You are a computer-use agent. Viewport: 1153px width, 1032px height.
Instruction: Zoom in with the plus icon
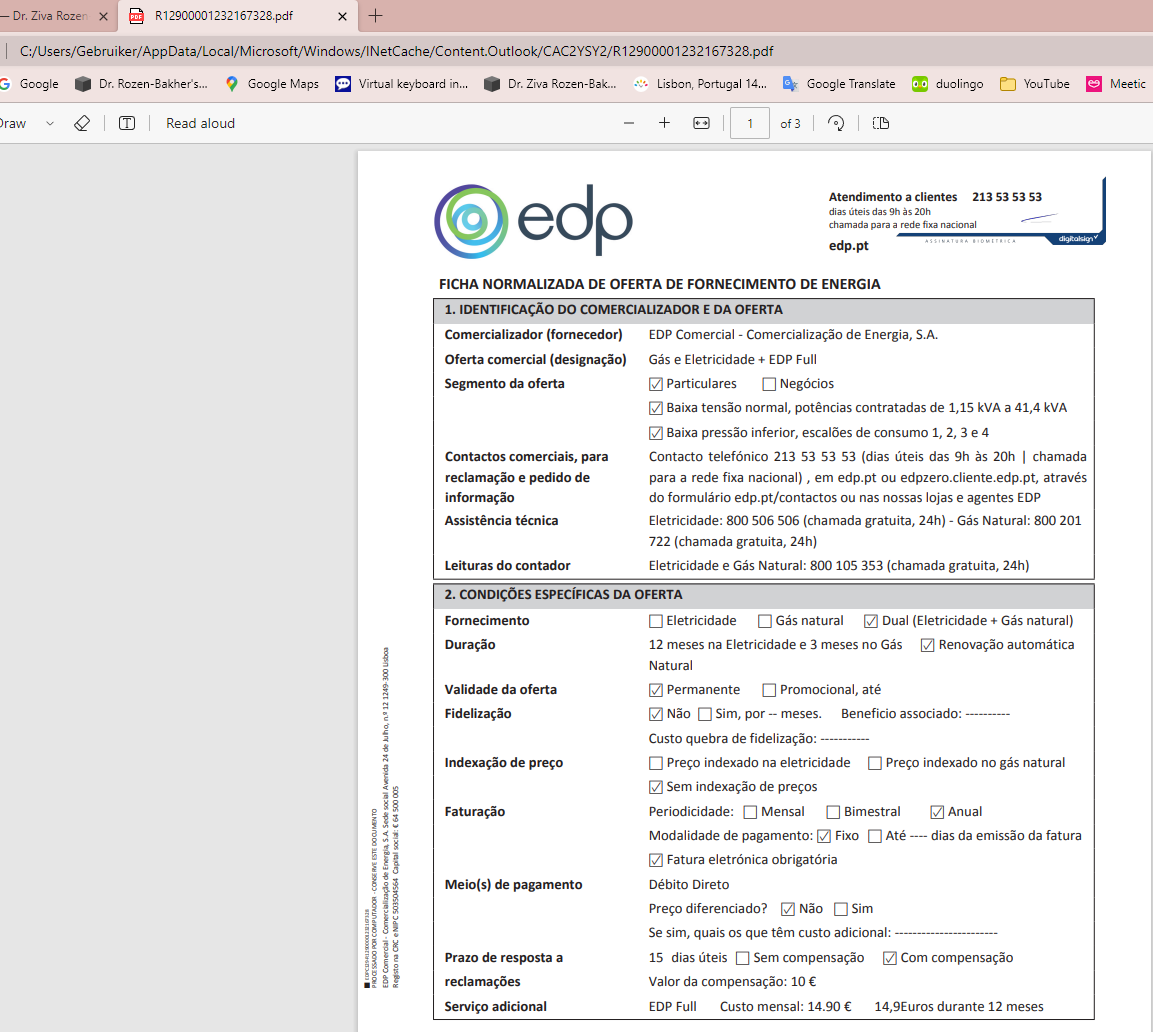pos(664,124)
